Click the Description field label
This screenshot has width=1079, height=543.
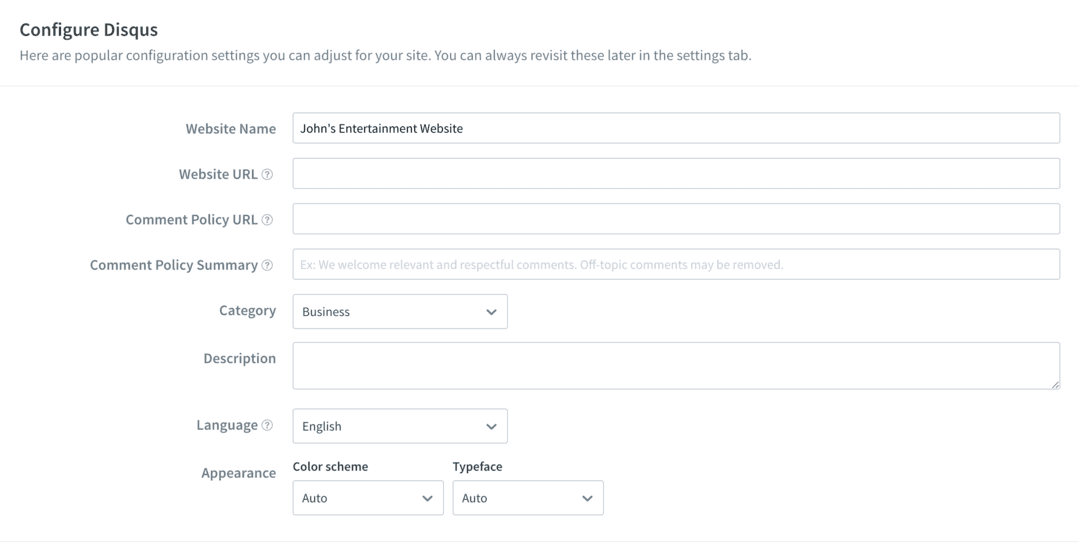[239, 358]
